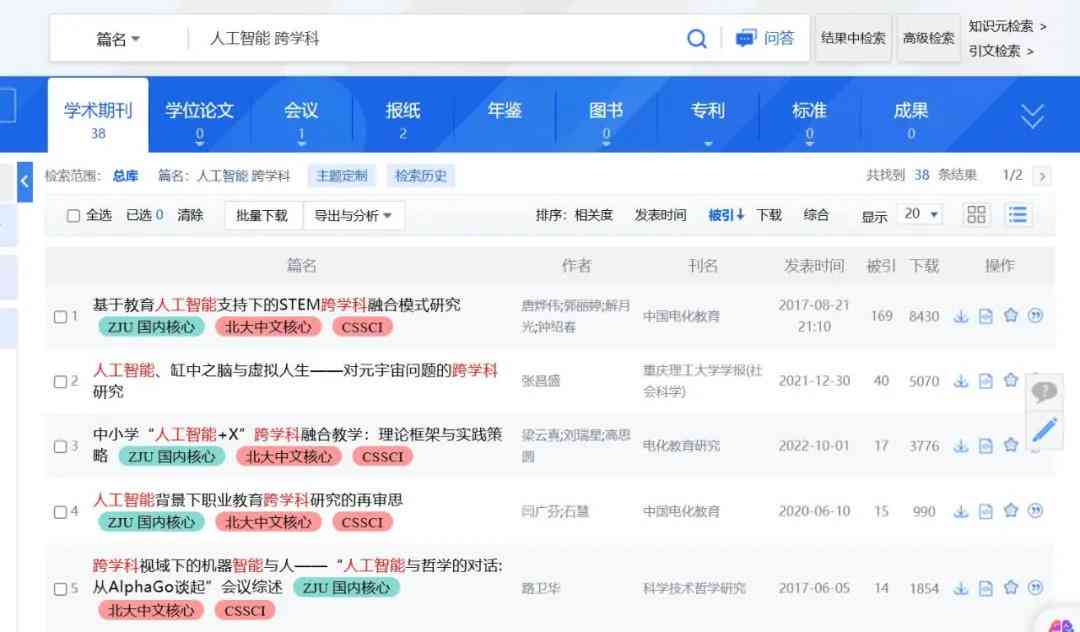Favorite the 中小学人工智能+X article

click(x=1010, y=445)
